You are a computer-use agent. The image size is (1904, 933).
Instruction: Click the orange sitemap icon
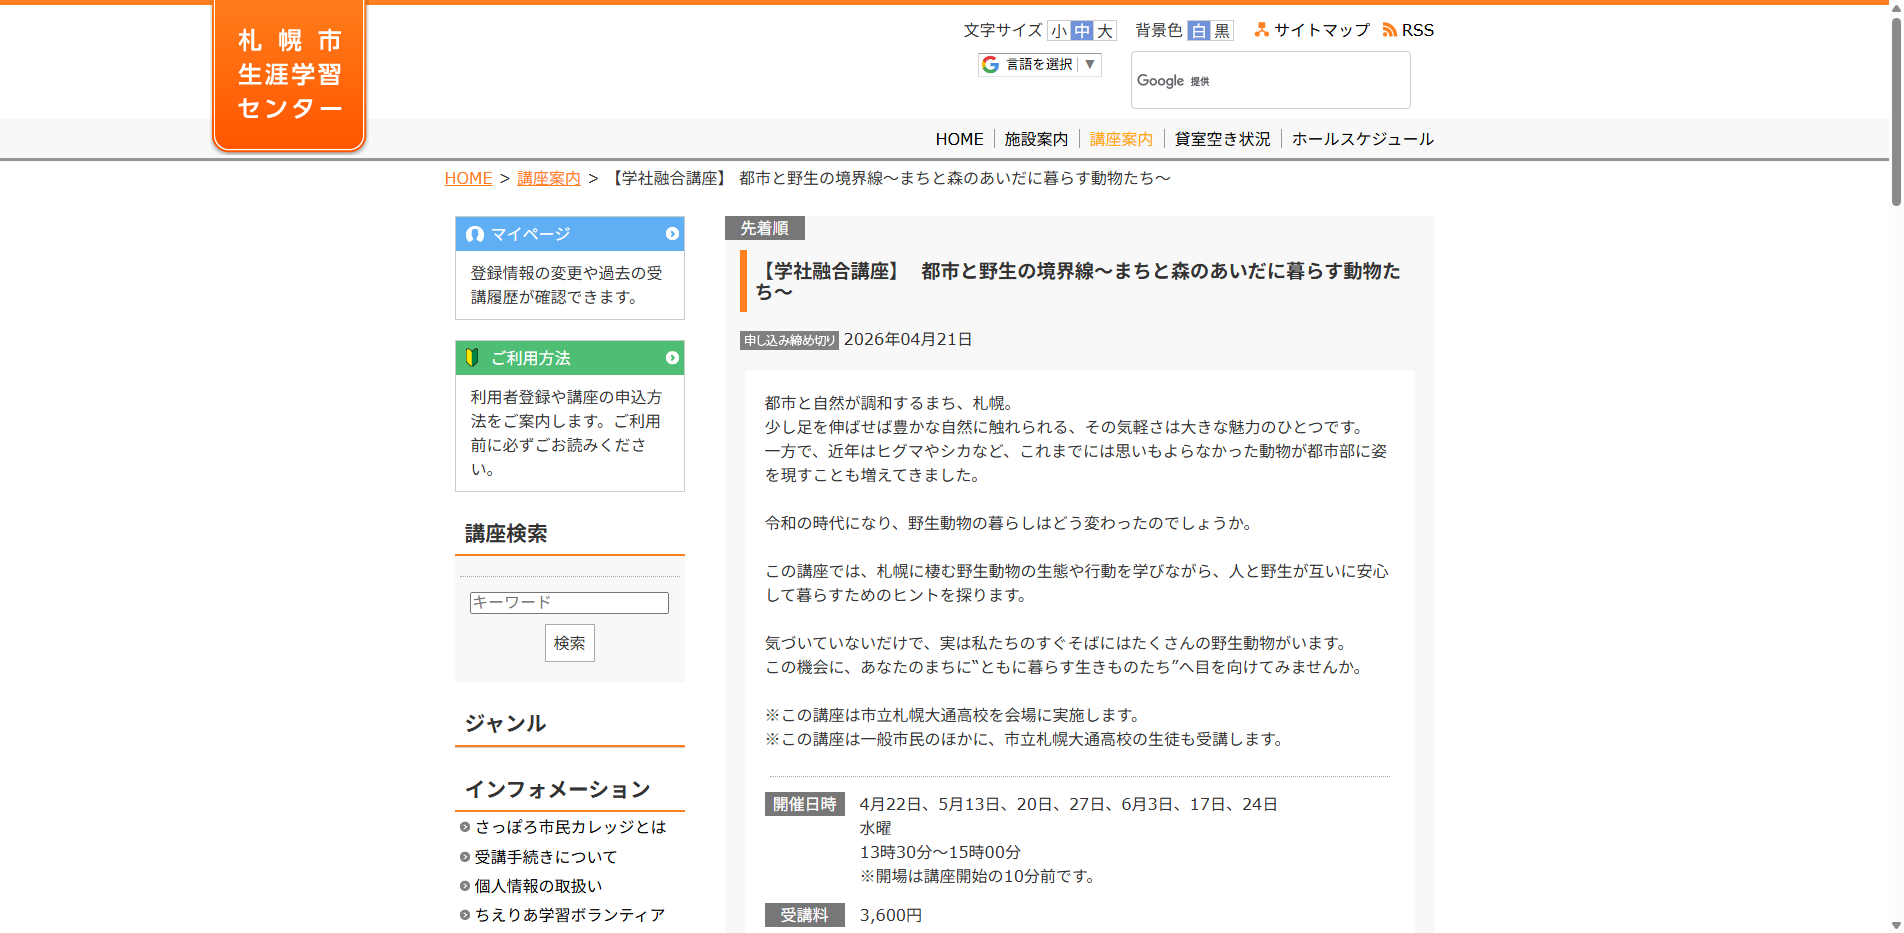click(x=1263, y=30)
